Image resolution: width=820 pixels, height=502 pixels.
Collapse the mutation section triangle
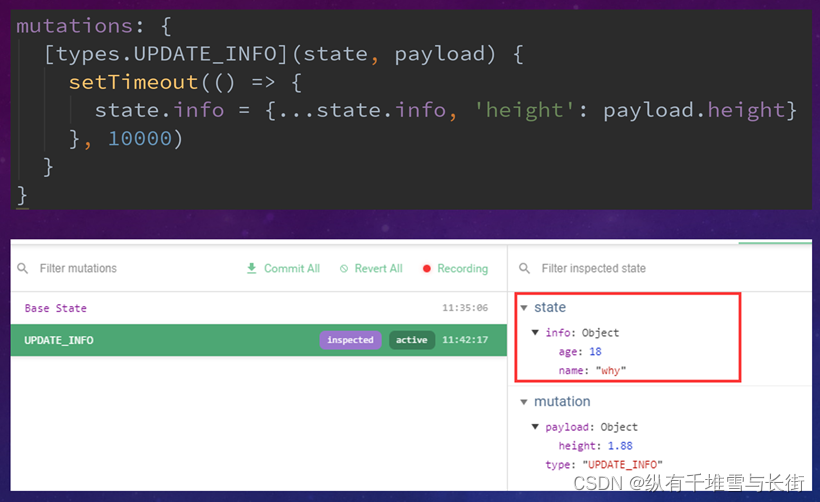tap(524, 402)
